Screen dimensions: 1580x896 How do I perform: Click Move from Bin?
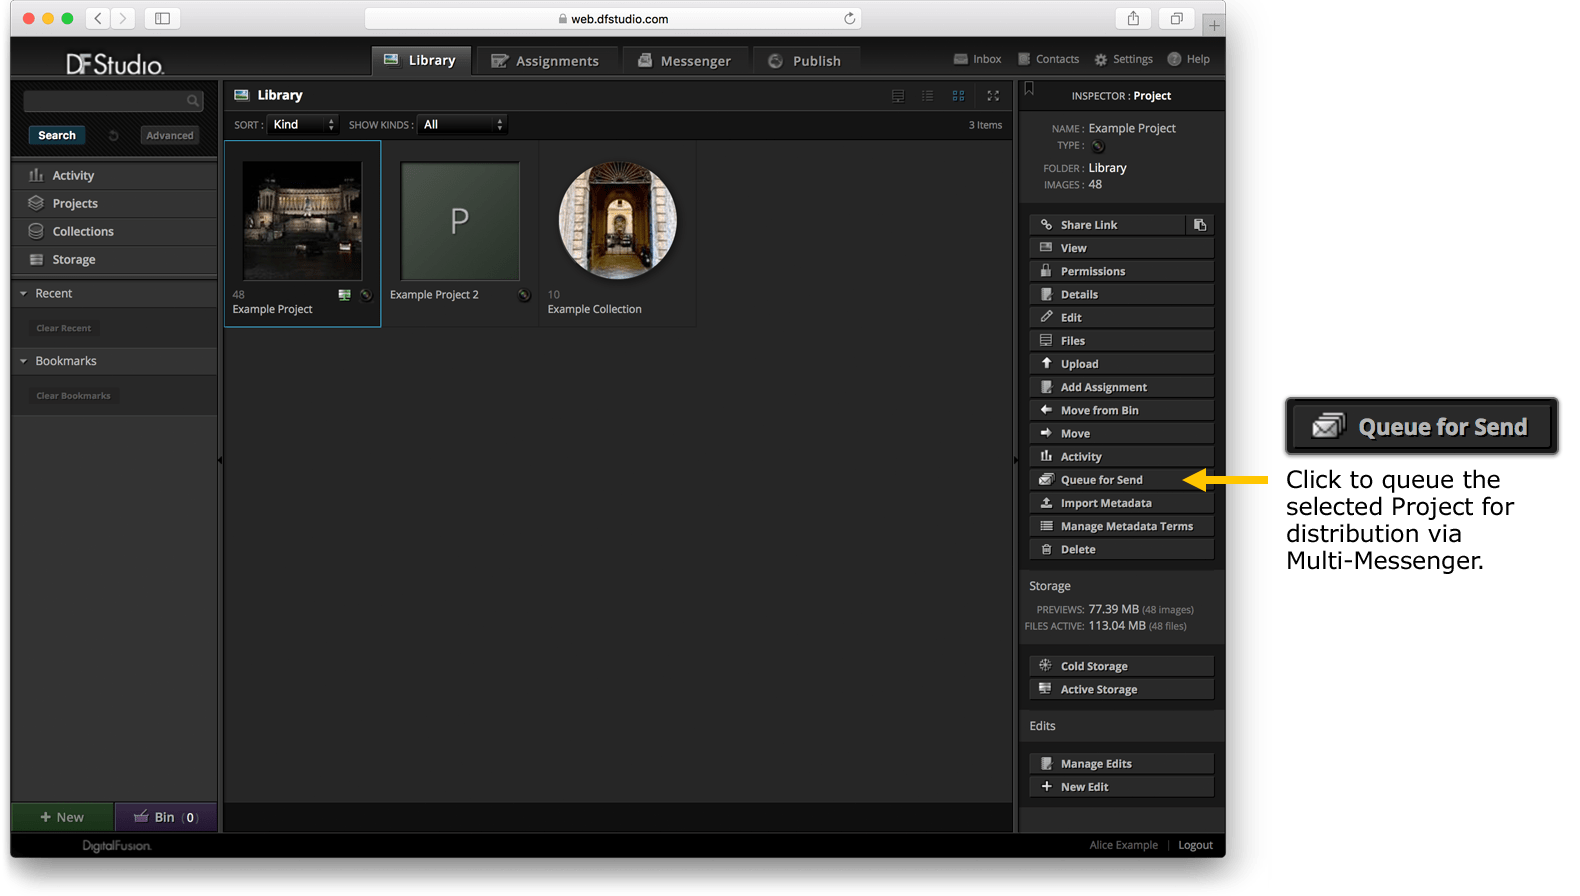coord(1121,410)
